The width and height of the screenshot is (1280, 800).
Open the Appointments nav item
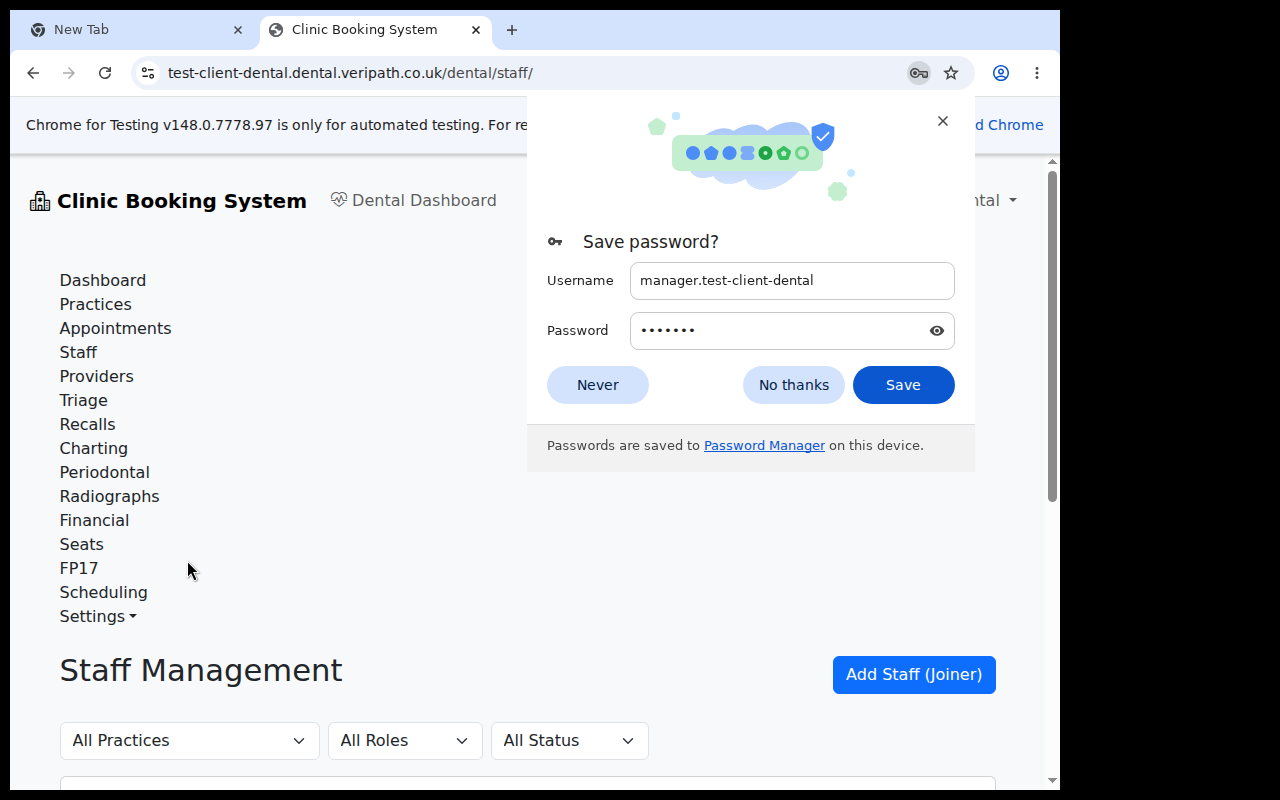tap(115, 328)
